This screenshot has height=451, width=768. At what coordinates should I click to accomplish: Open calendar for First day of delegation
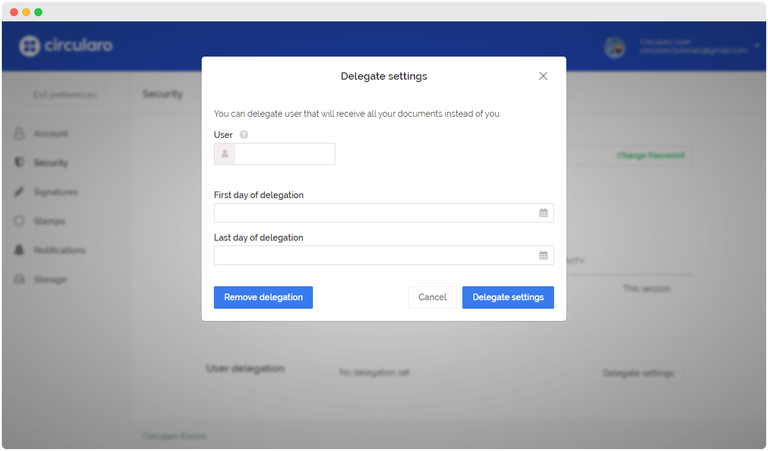click(543, 213)
